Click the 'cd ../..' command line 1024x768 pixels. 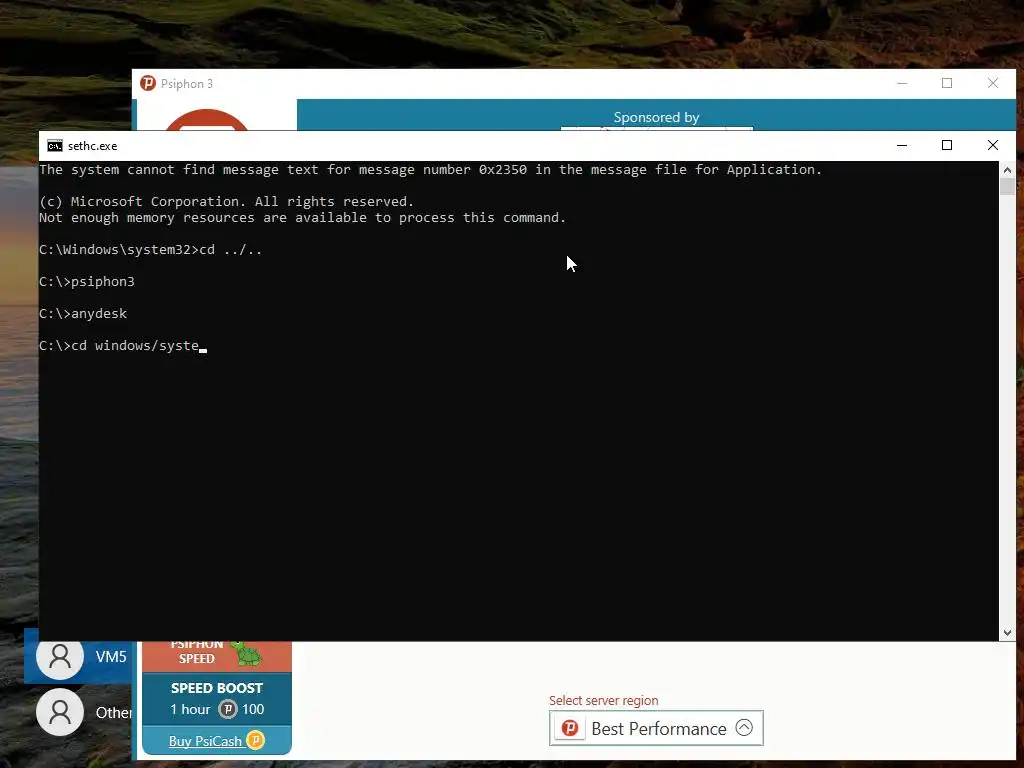coord(150,249)
